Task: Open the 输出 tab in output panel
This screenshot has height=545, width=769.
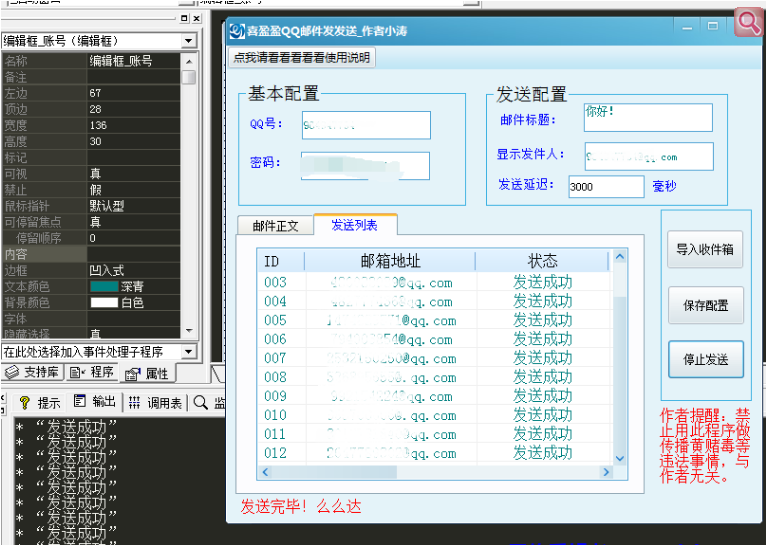Action: [95, 402]
